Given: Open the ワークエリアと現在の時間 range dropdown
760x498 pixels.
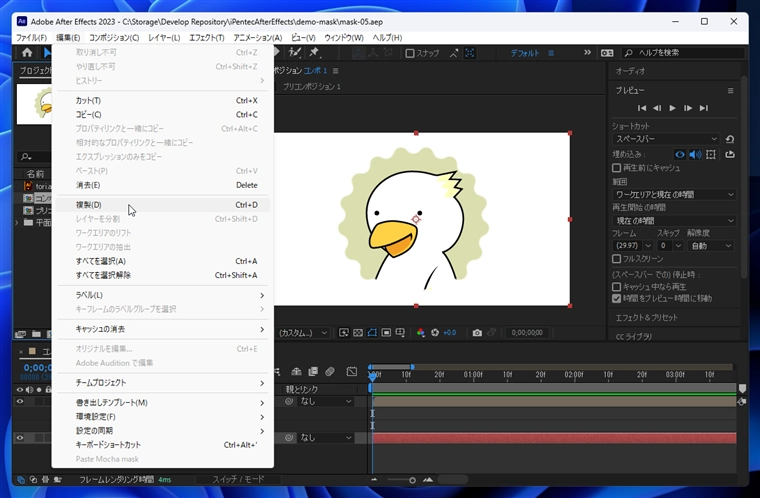Looking at the screenshot, I should point(674,194).
